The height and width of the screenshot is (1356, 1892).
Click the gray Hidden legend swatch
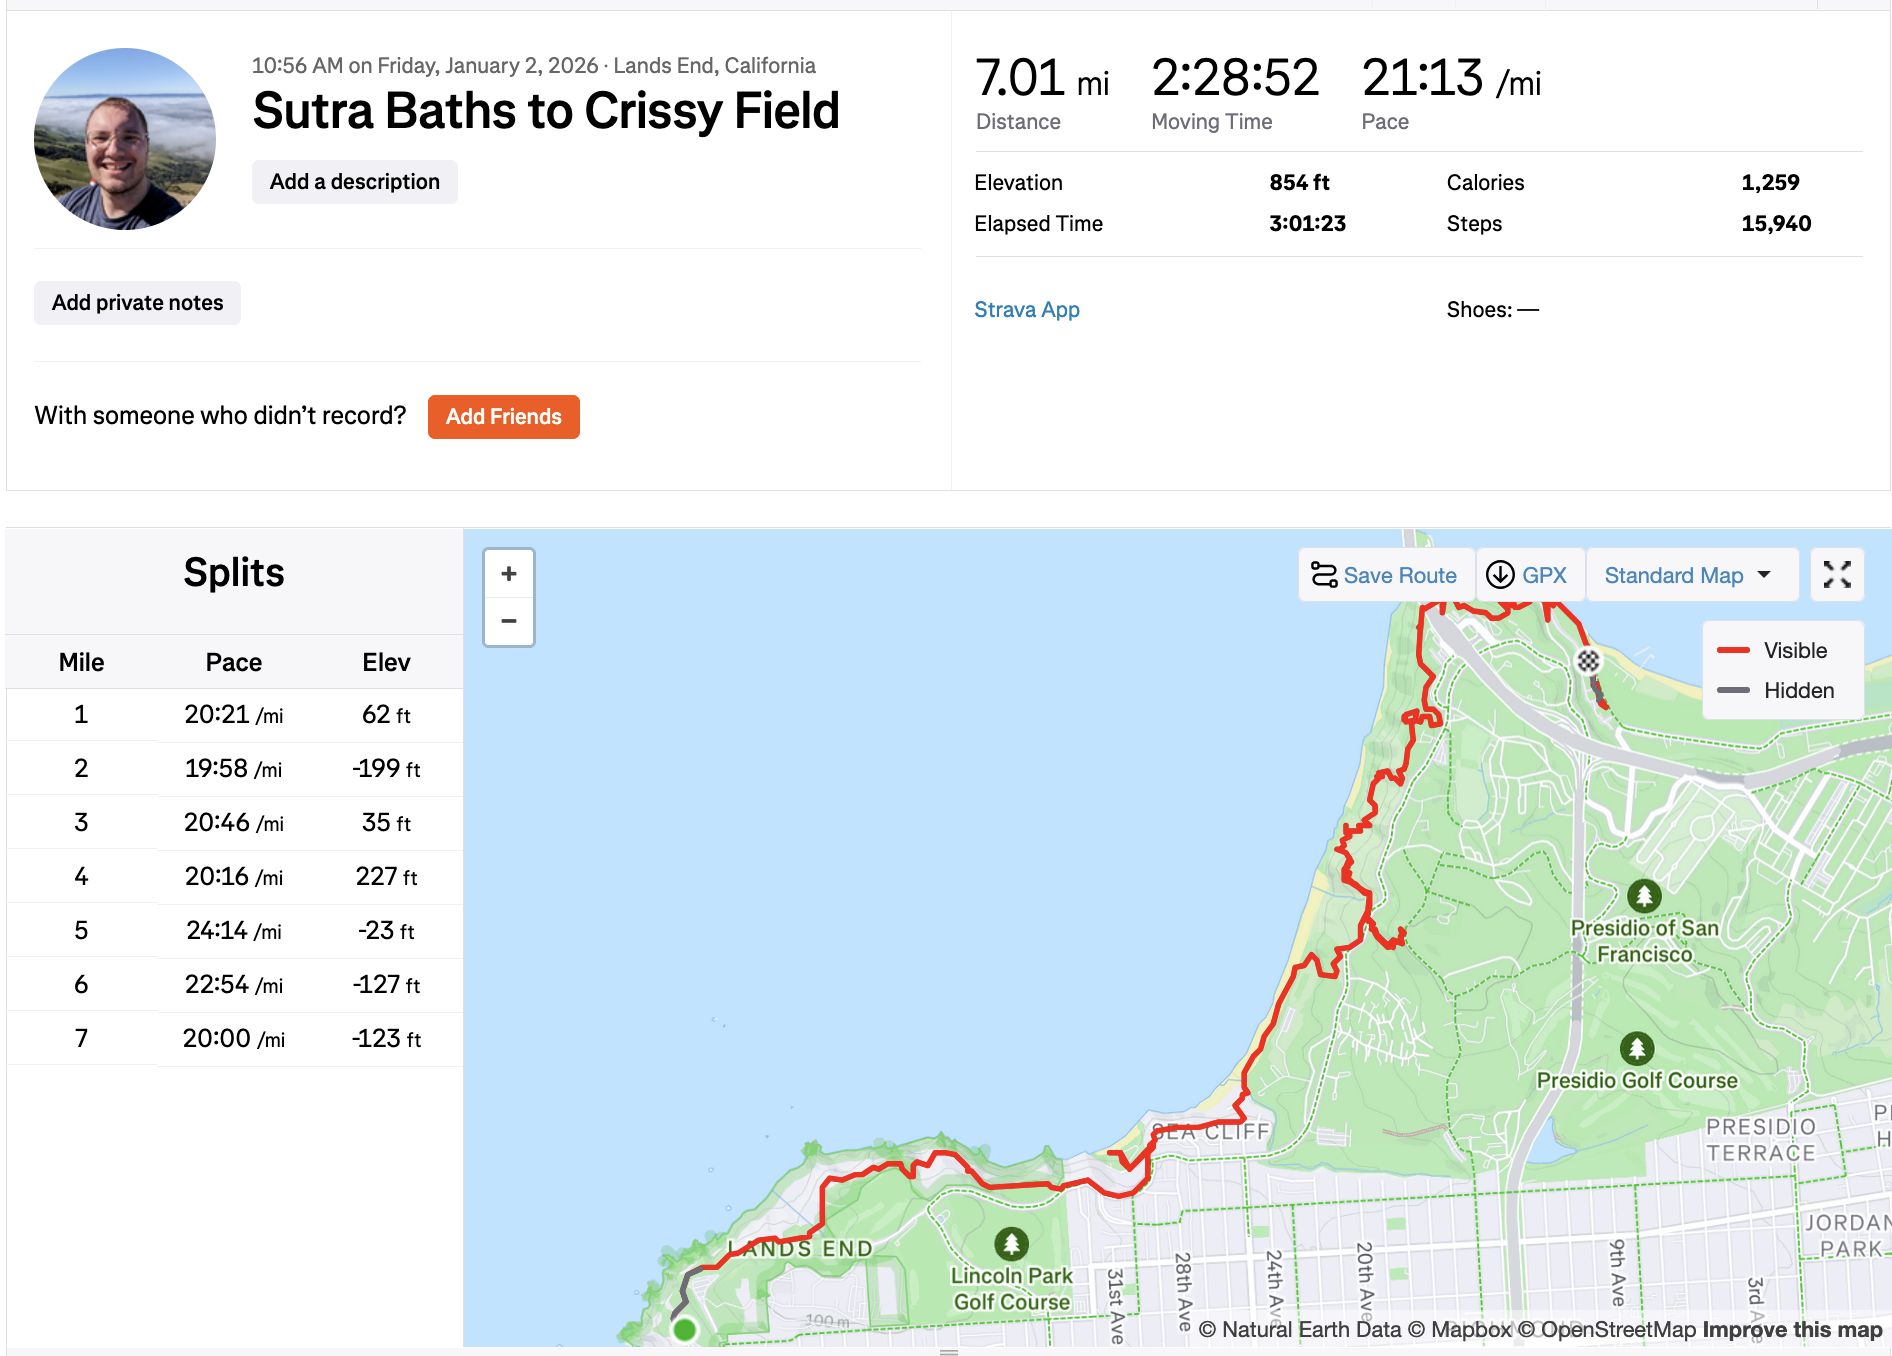[x=1733, y=691]
